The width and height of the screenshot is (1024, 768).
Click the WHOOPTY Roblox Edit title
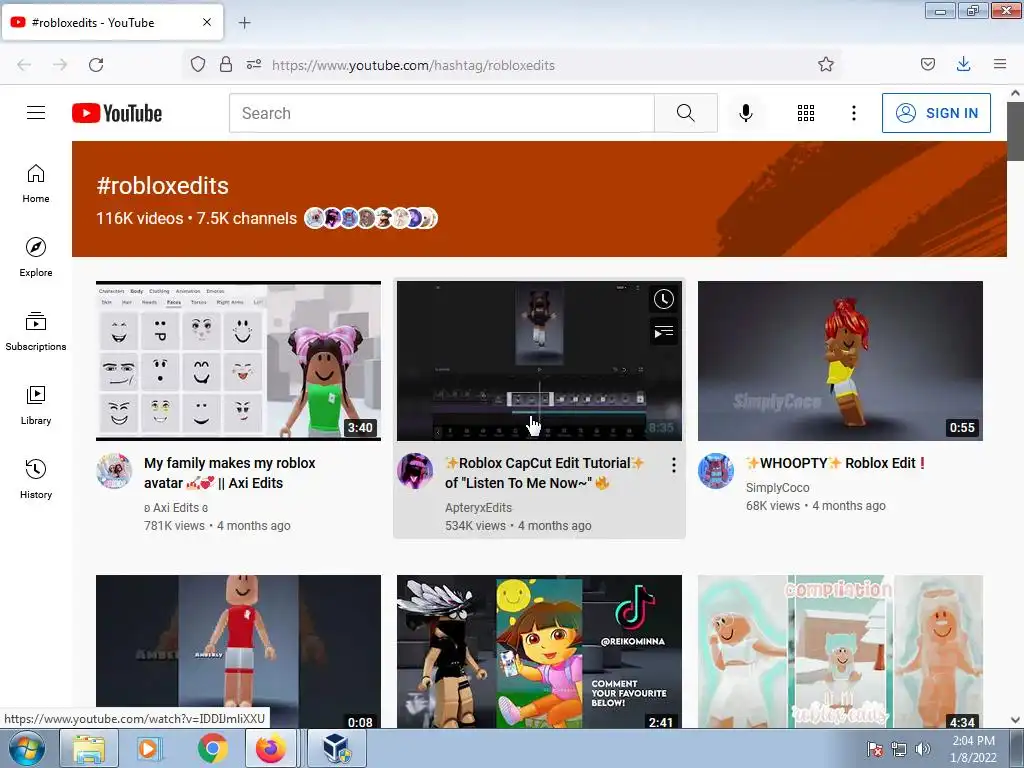[836, 463]
